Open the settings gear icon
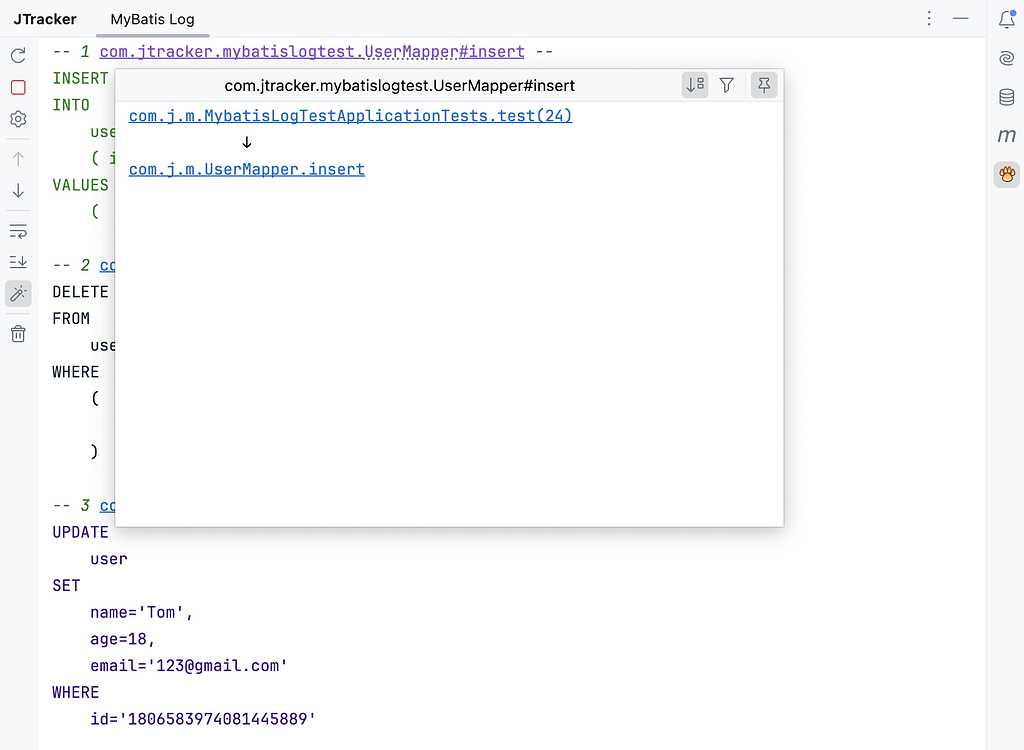This screenshot has height=750, width=1024. coord(18,120)
